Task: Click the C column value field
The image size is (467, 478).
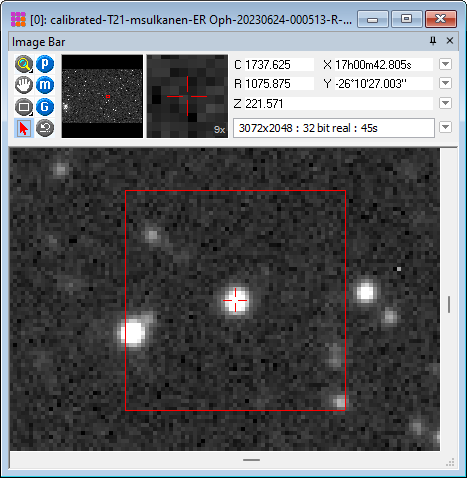Action: [279, 65]
